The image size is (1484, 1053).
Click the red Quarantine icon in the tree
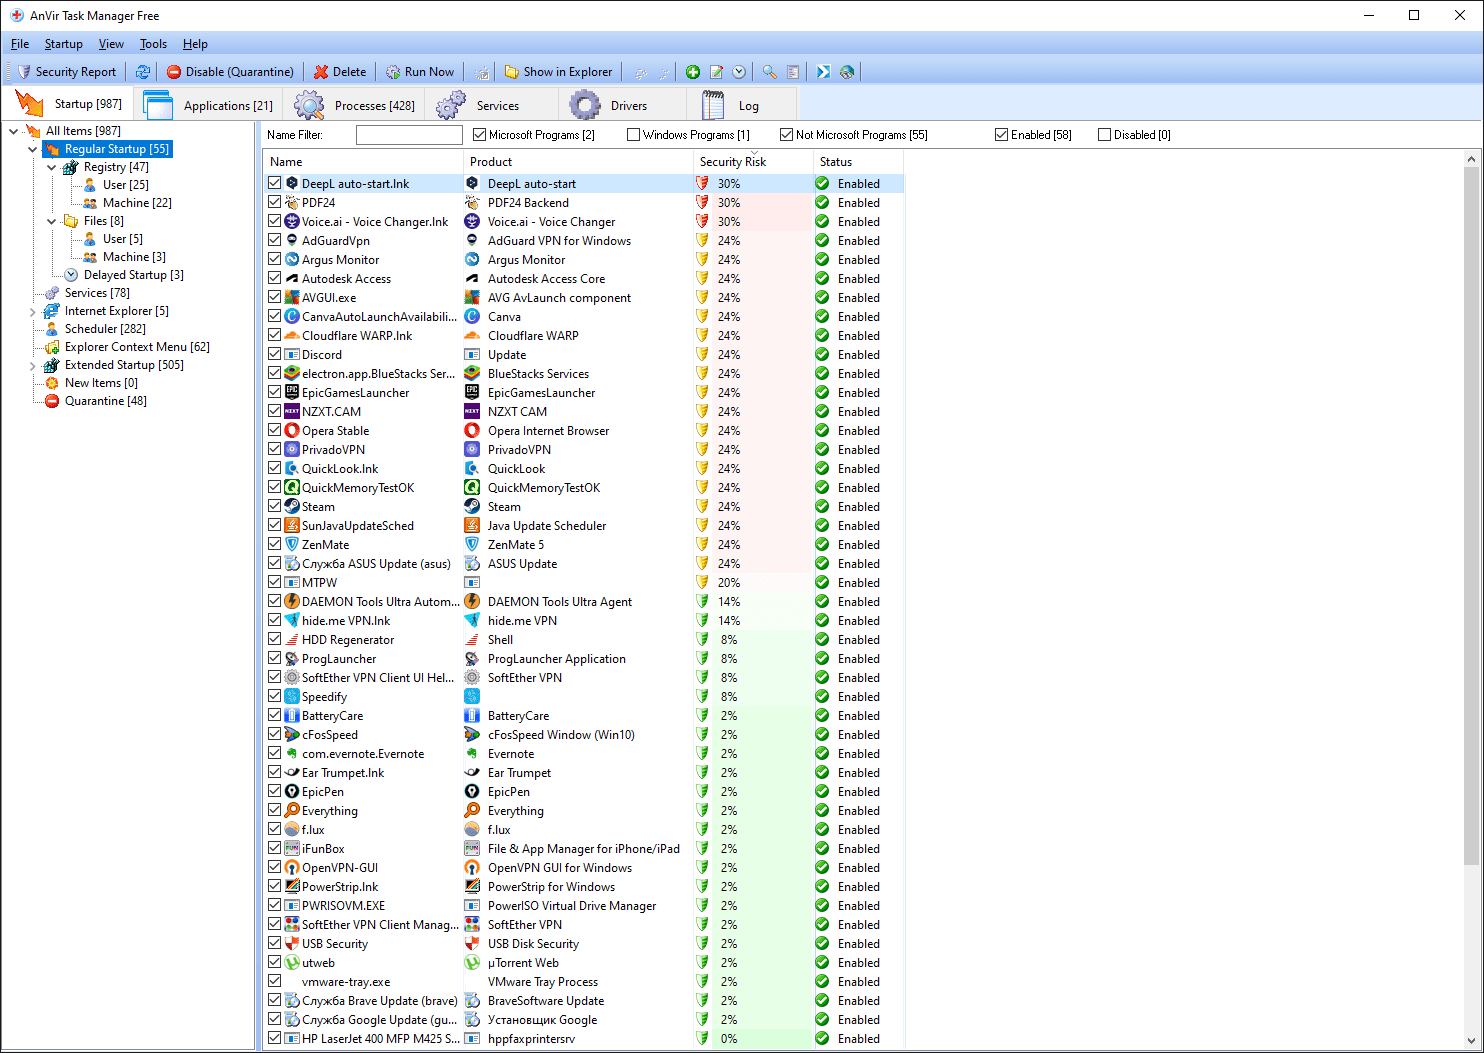point(52,401)
